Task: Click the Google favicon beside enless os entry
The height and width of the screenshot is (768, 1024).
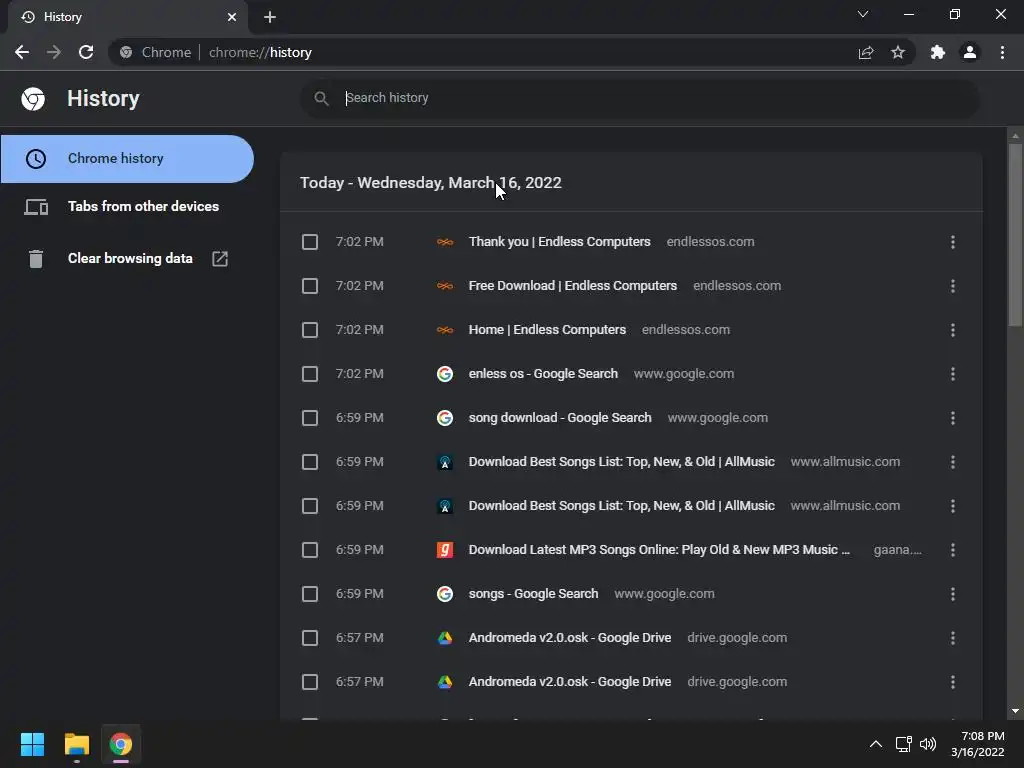Action: (445, 374)
